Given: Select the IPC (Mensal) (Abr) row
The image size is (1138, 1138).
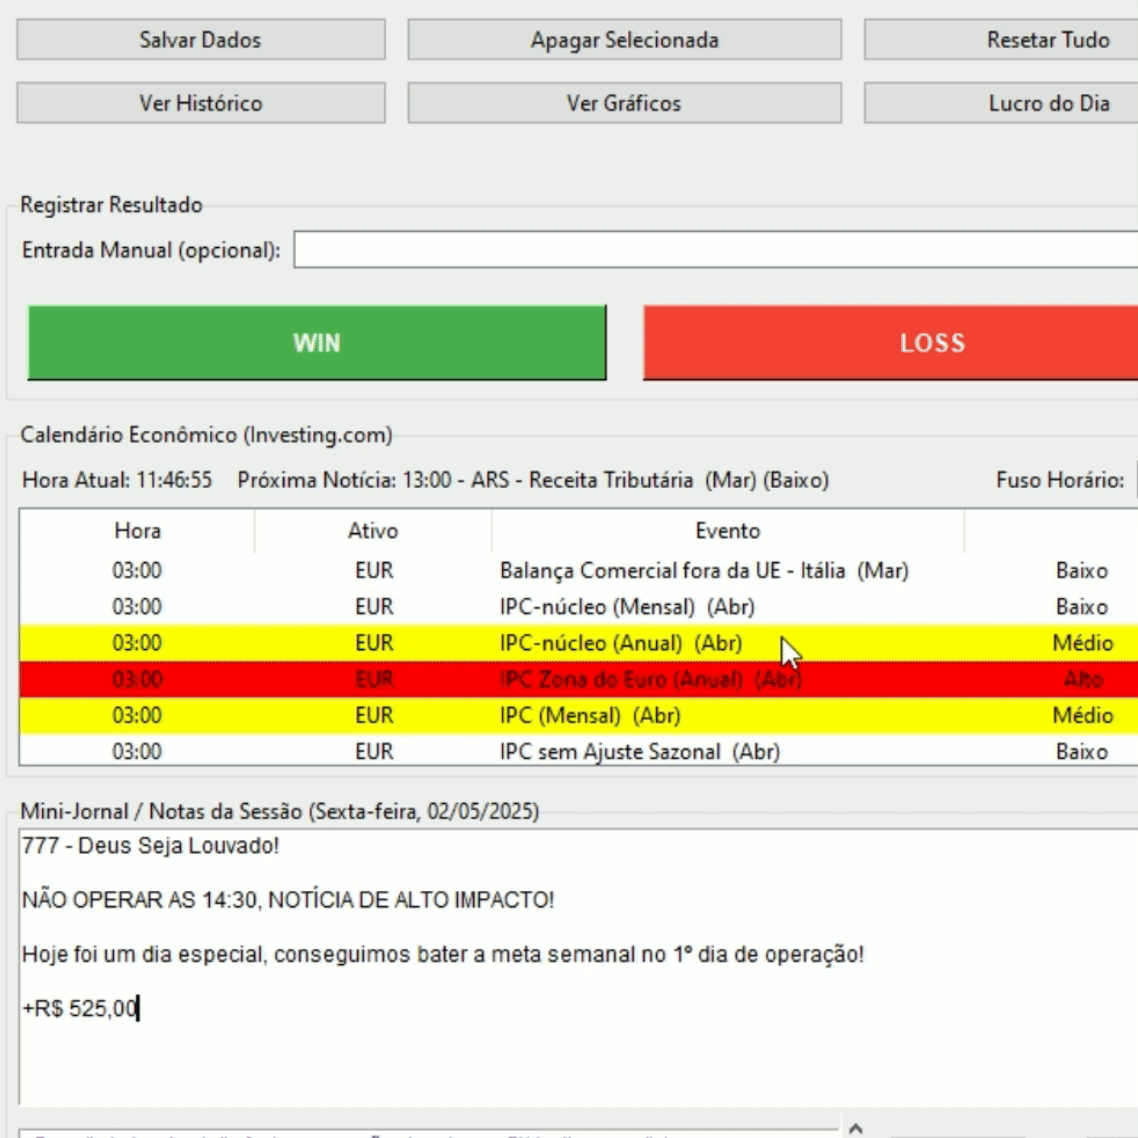Looking at the screenshot, I should (x=578, y=716).
